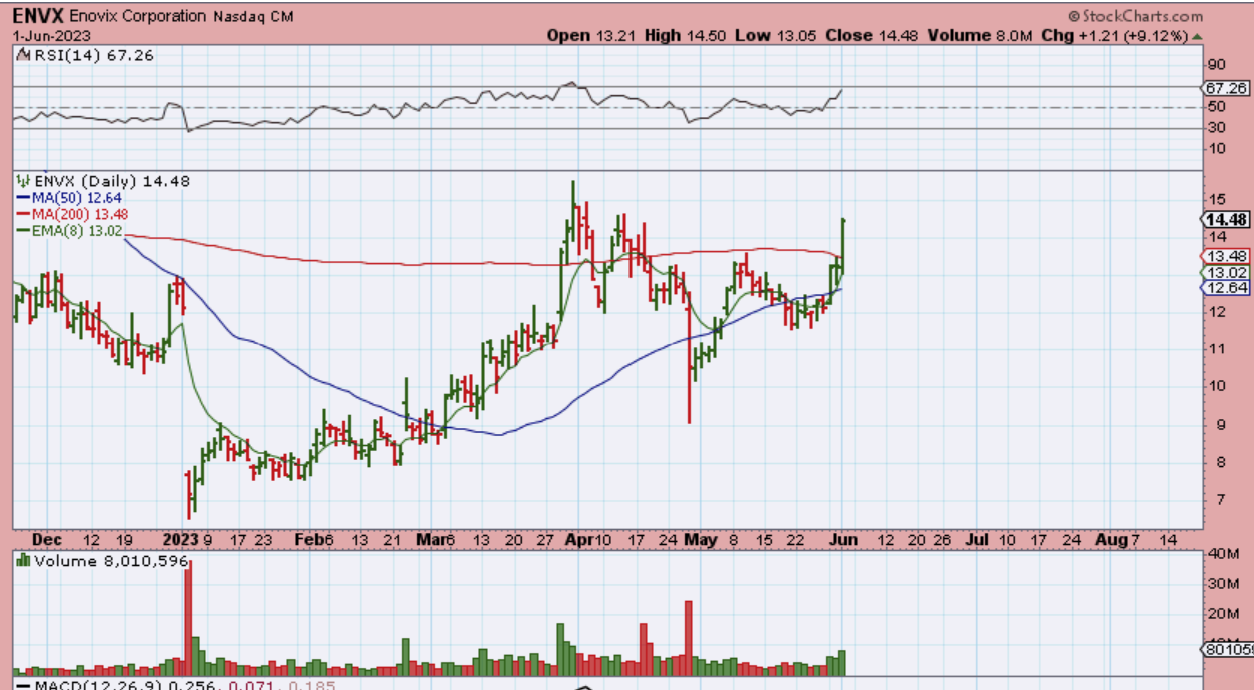Click the ENVX (Daily) 14.48 legend label
The height and width of the screenshot is (690, 1254).
pyautogui.click(x=111, y=181)
